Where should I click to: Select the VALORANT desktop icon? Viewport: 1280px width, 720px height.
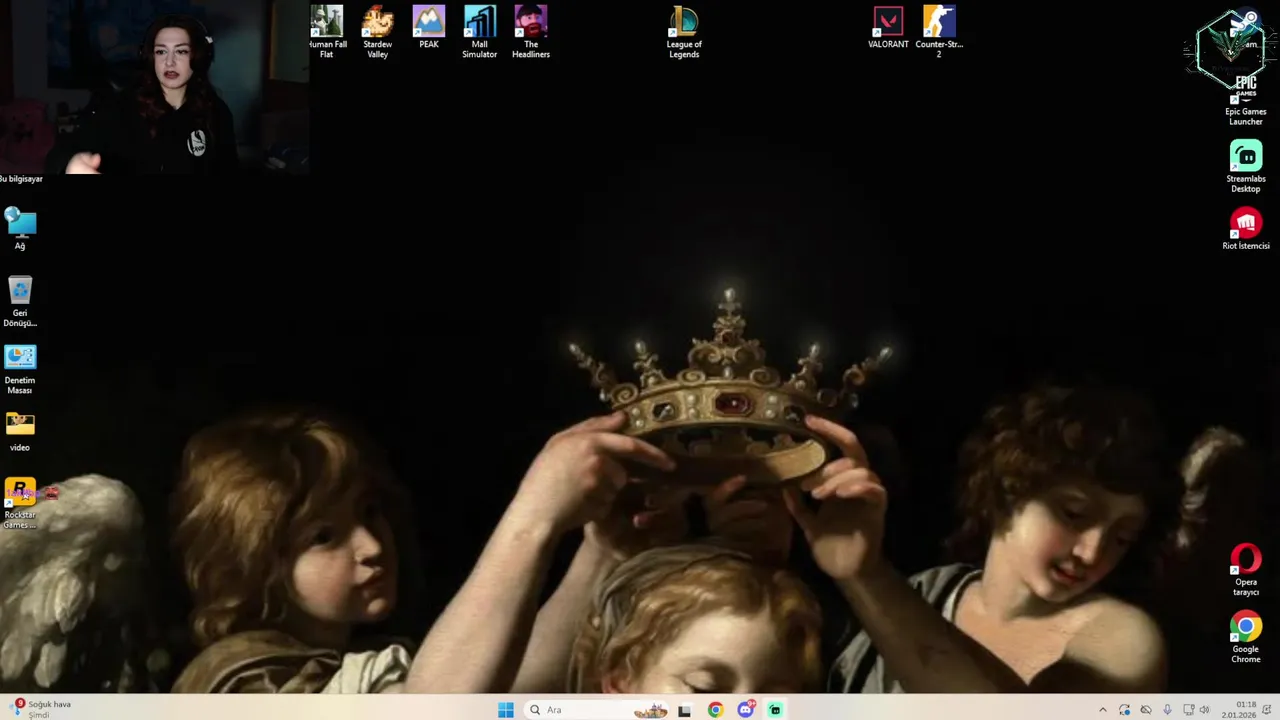[x=888, y=28]
